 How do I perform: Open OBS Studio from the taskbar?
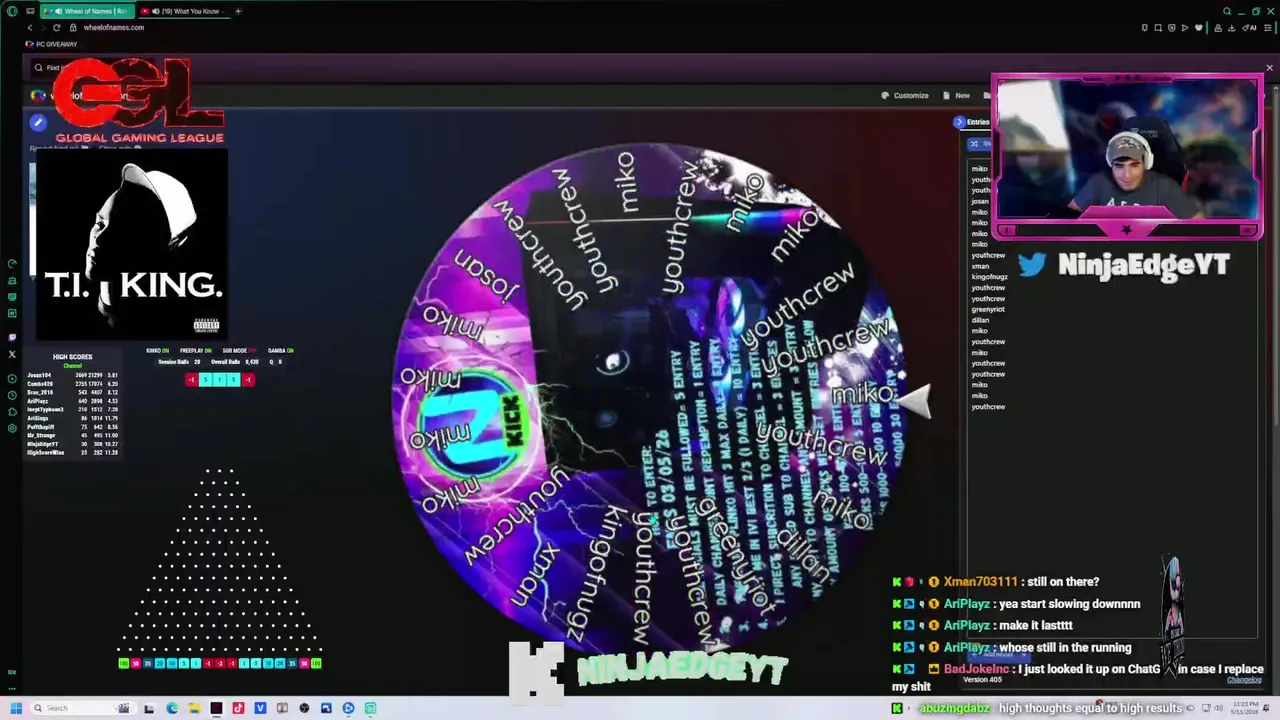(304, 708)
